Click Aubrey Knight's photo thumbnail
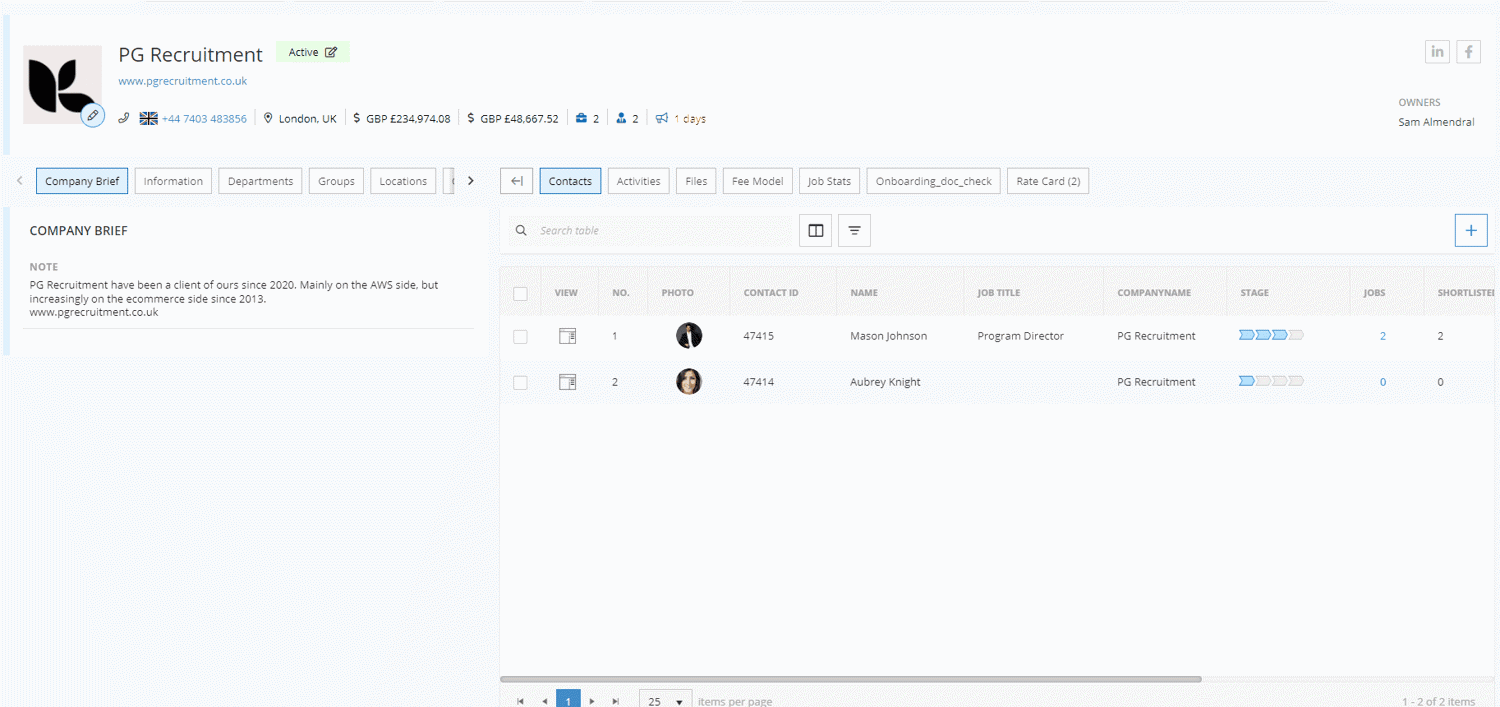The image size is (1500, 707). [x=689, y=382]
